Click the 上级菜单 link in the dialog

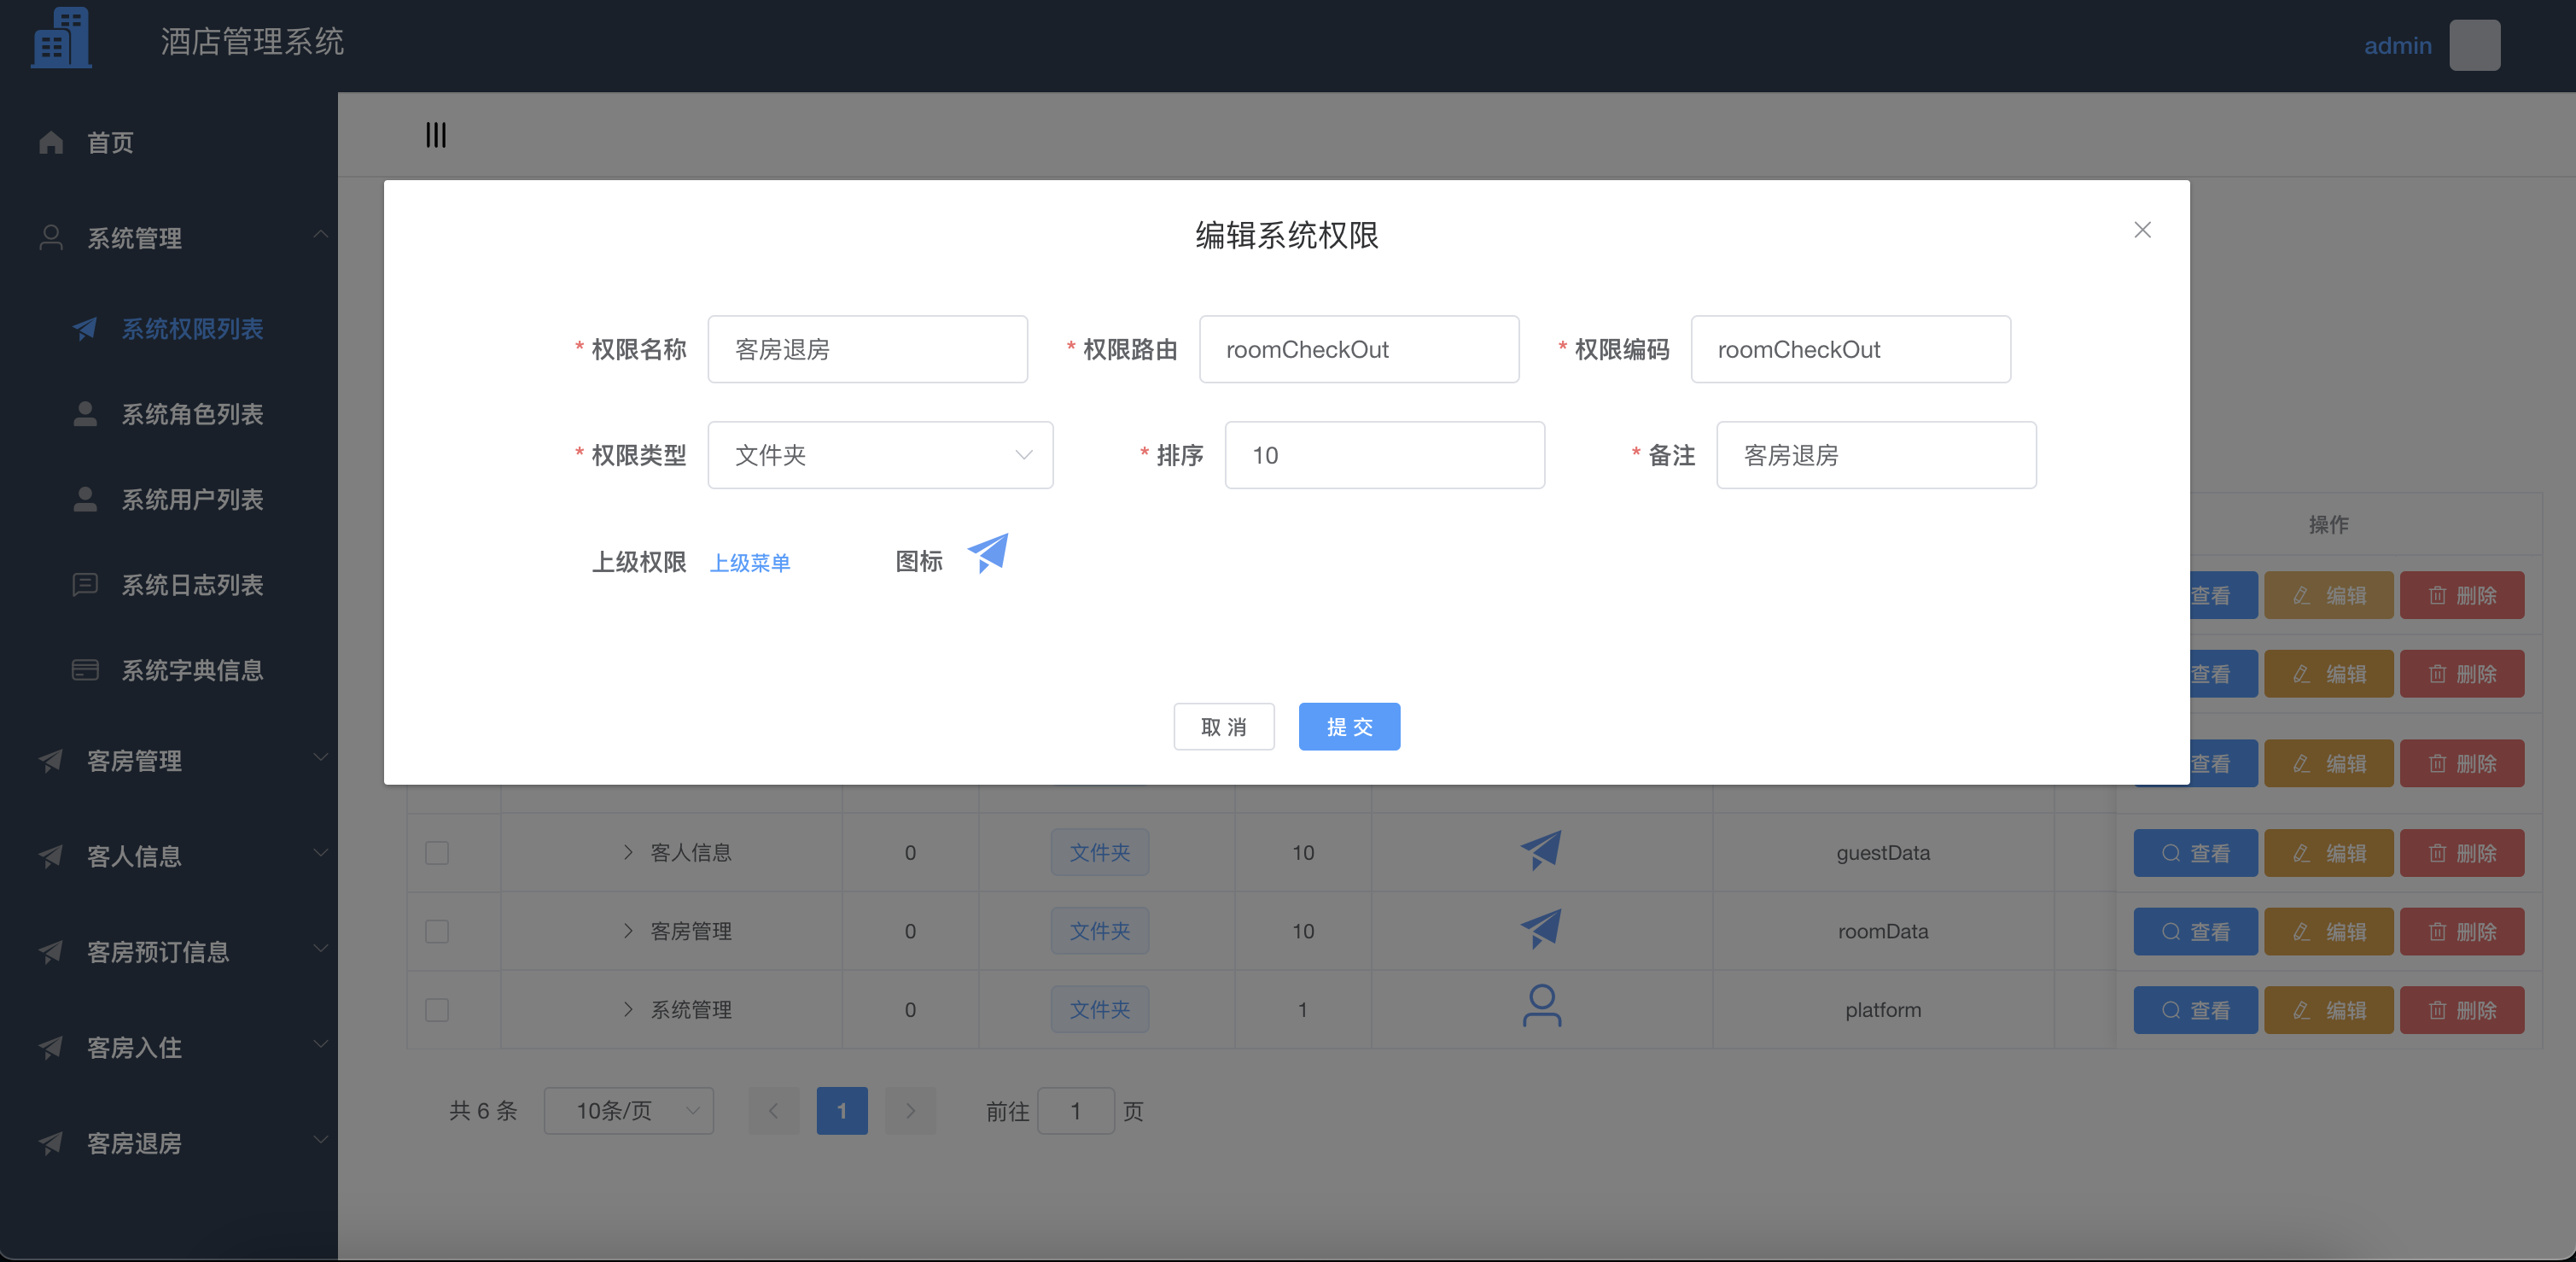pyautogui.click(x=750, y=562)
